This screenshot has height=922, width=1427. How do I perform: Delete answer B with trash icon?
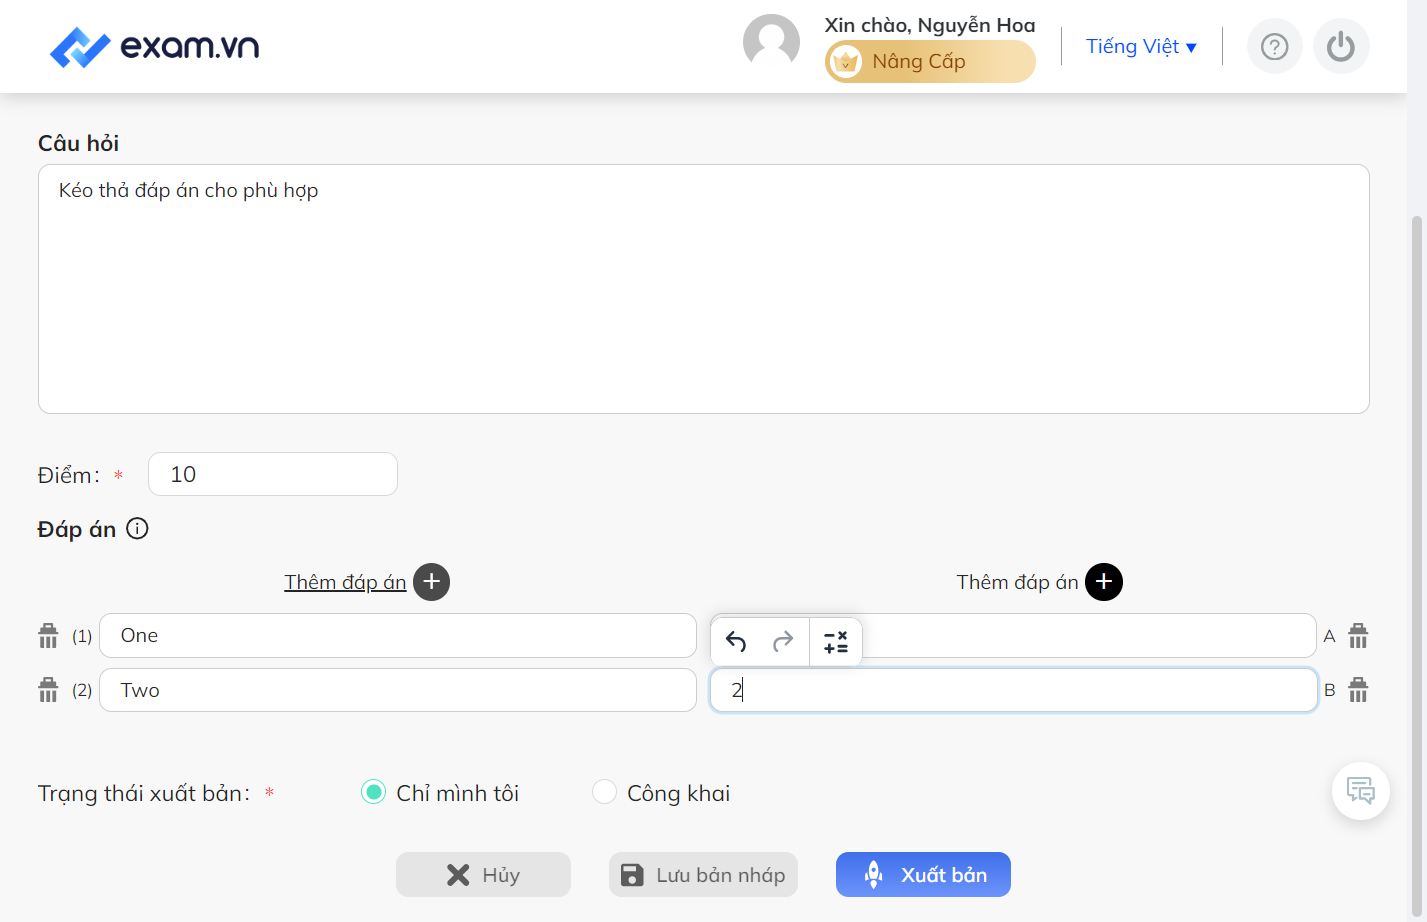pos(1358,690)
